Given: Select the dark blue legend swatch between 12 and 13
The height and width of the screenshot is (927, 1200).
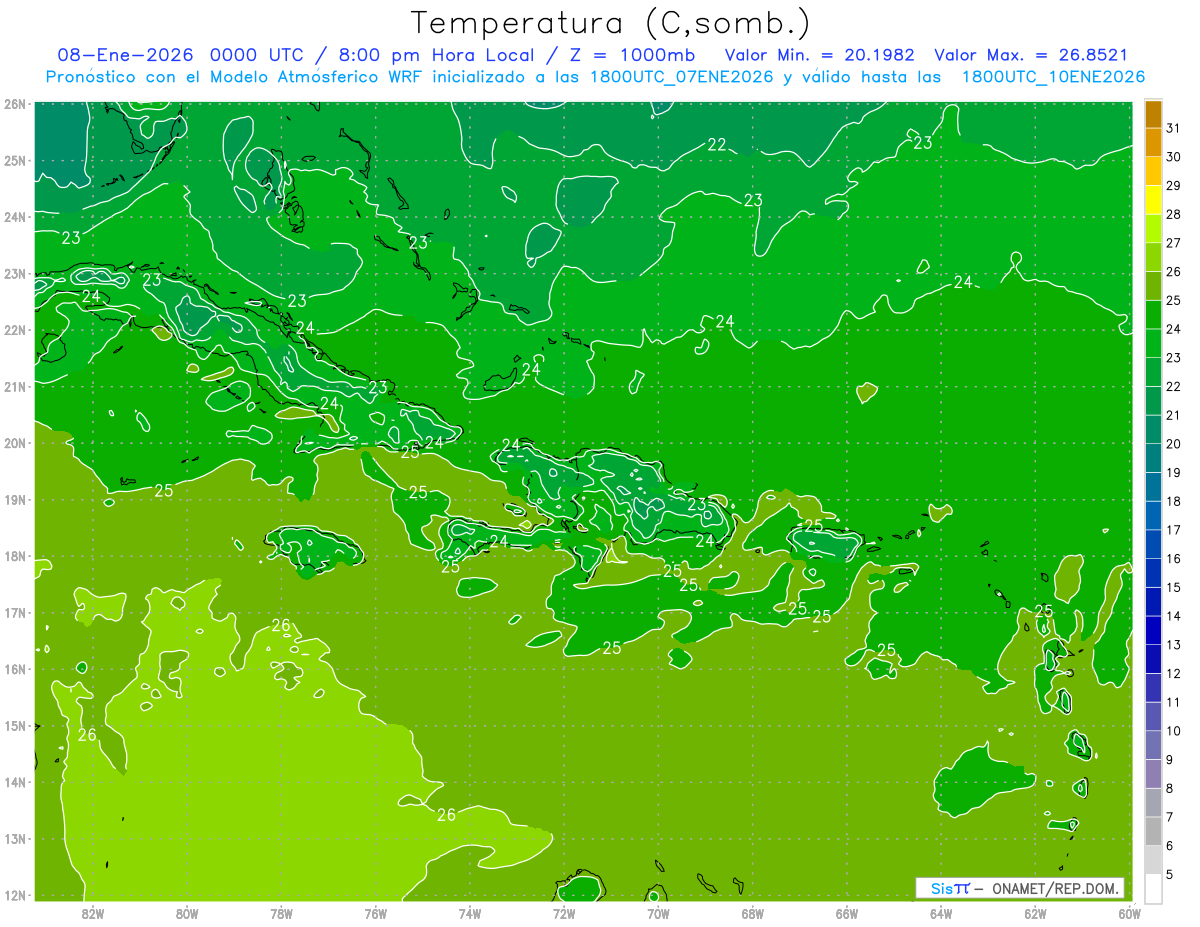Looking at the screenshot, I should (1153, 658).
